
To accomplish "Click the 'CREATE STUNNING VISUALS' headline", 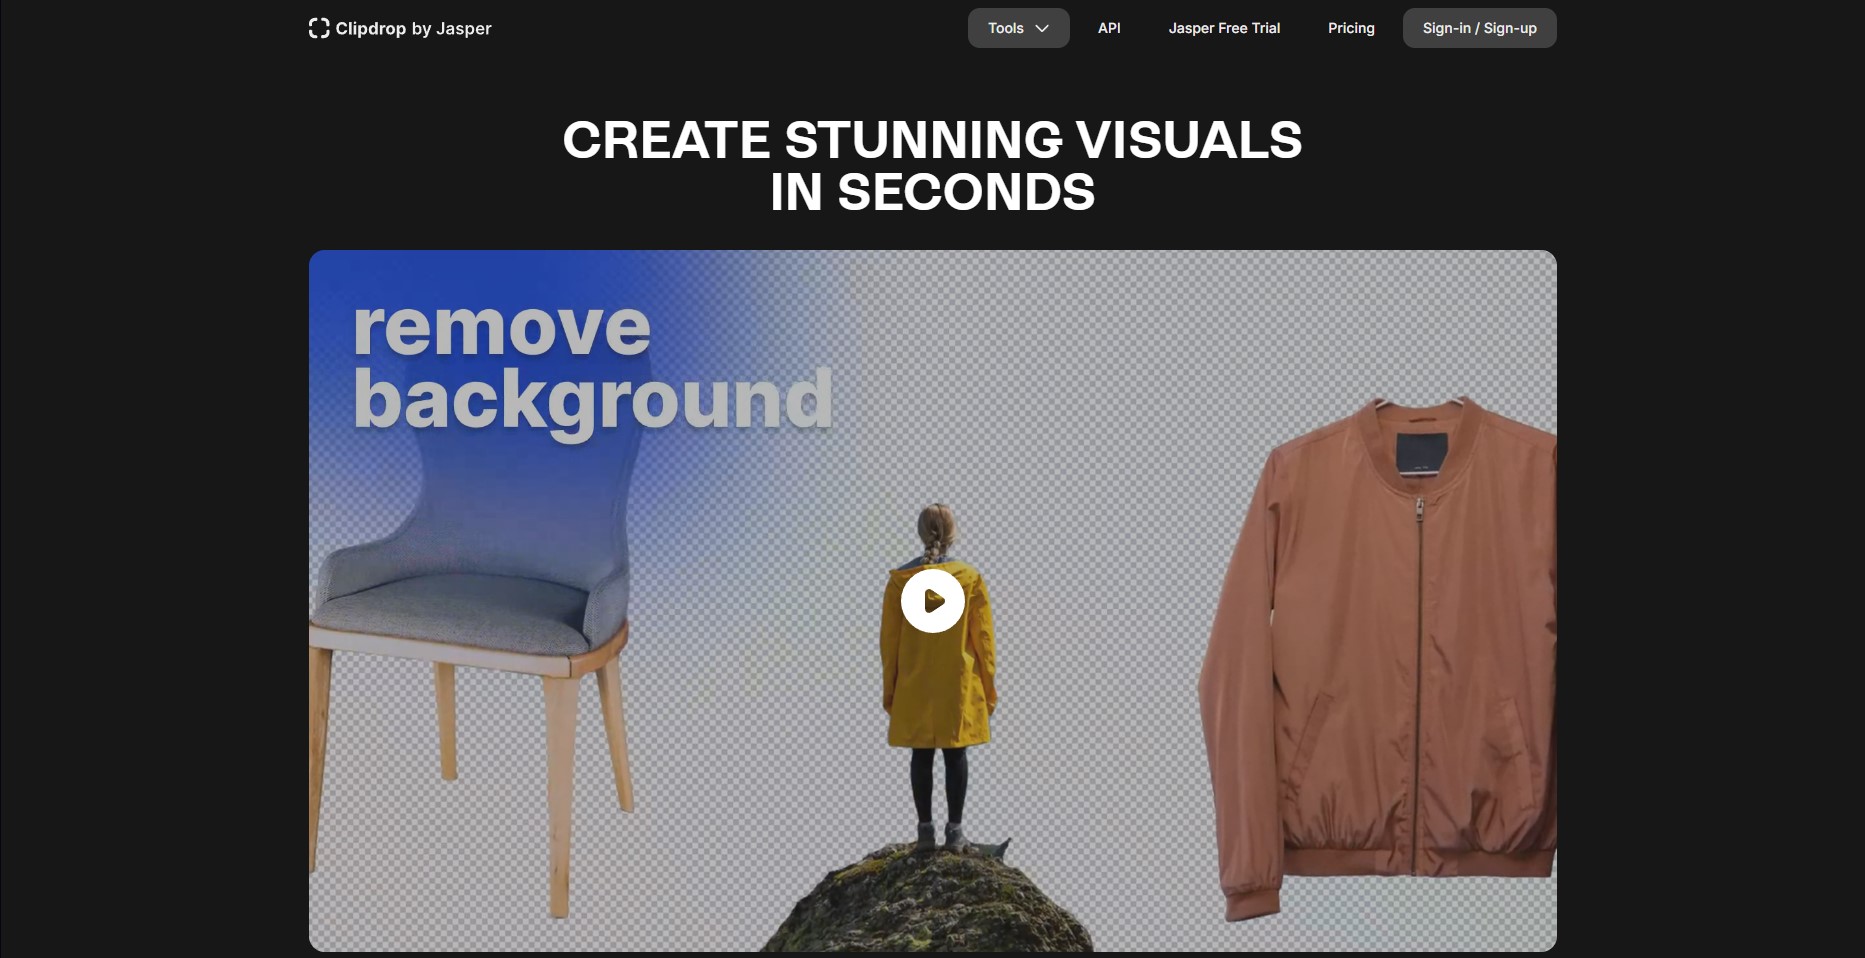I will (x=932, y=140).
